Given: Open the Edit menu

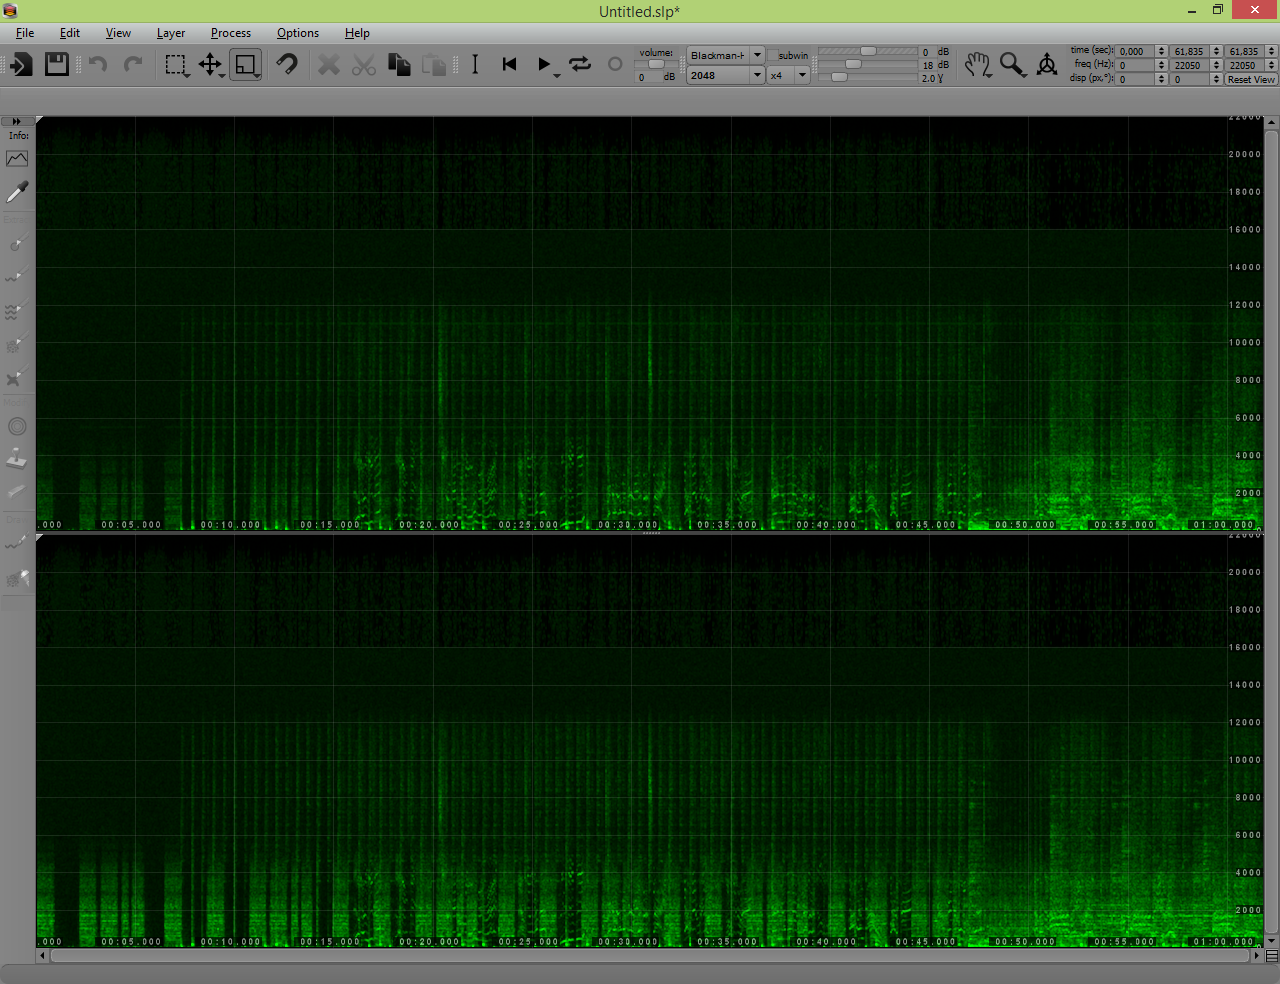Looking at the screenshot, I should 70,33.
